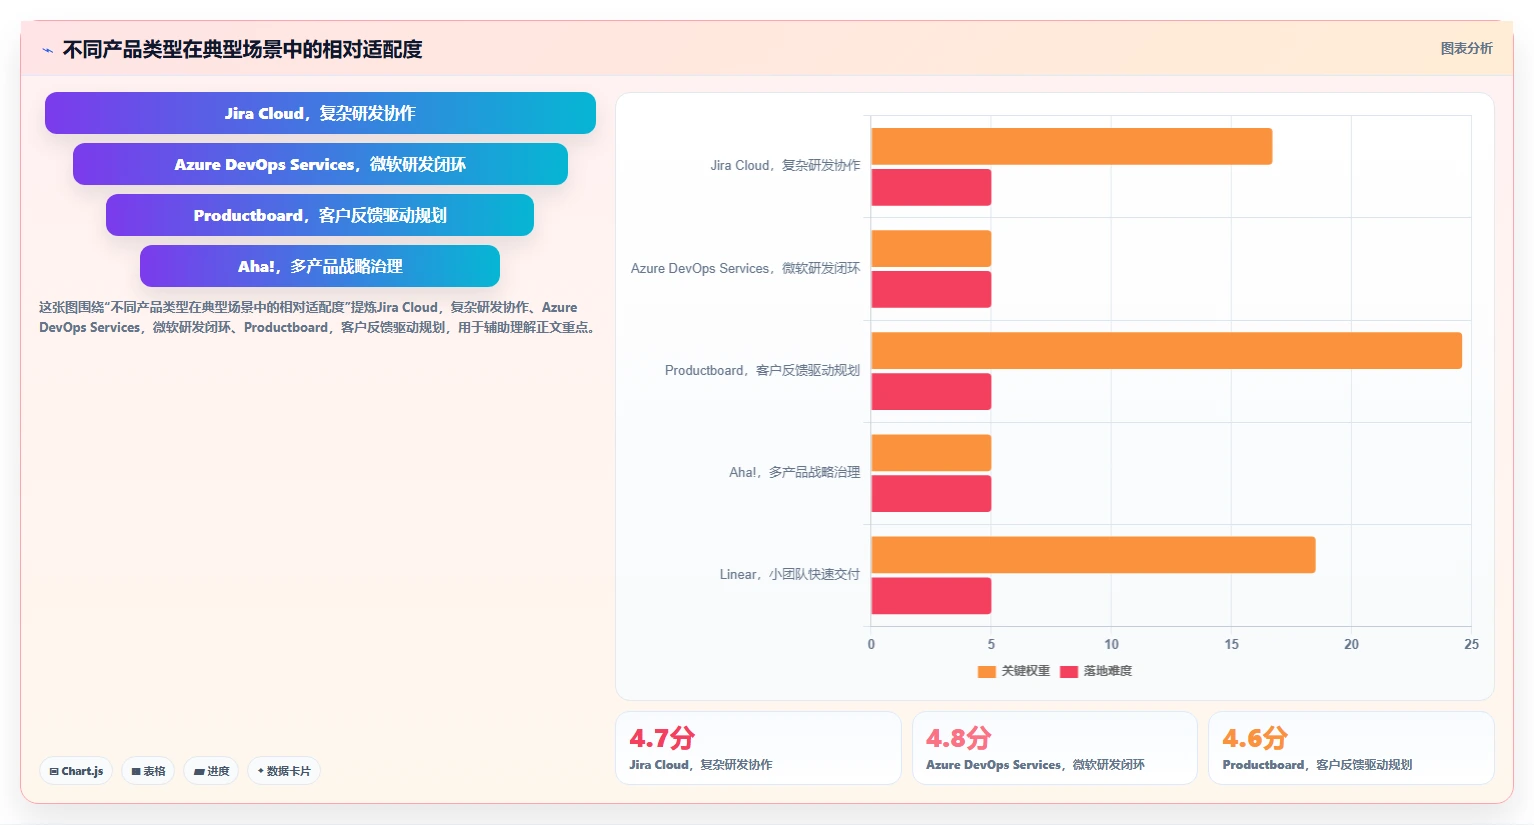Click the title 不同产品类型在典型场景中的相对适配度

242,49
